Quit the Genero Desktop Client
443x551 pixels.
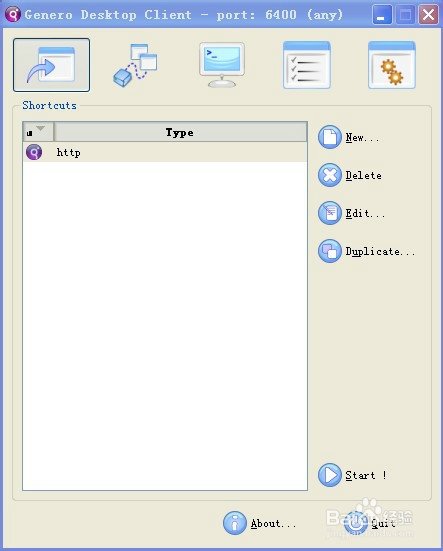point(369,523)
